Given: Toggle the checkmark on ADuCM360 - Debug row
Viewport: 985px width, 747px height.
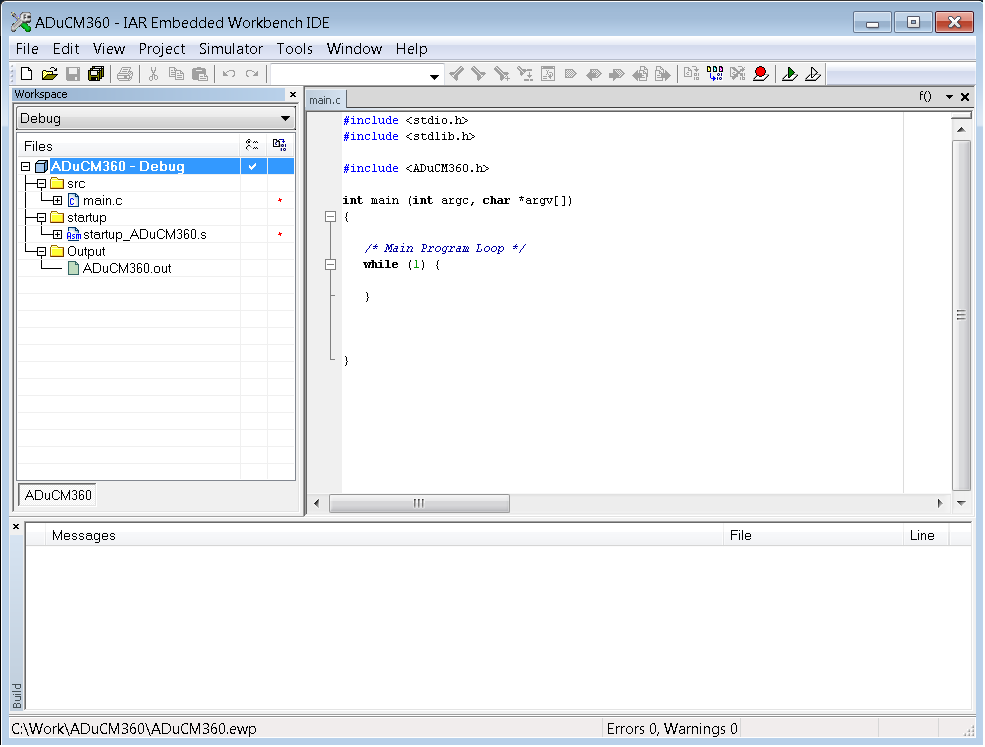Looking at the screenshot, I should click(x=253, y=166).
